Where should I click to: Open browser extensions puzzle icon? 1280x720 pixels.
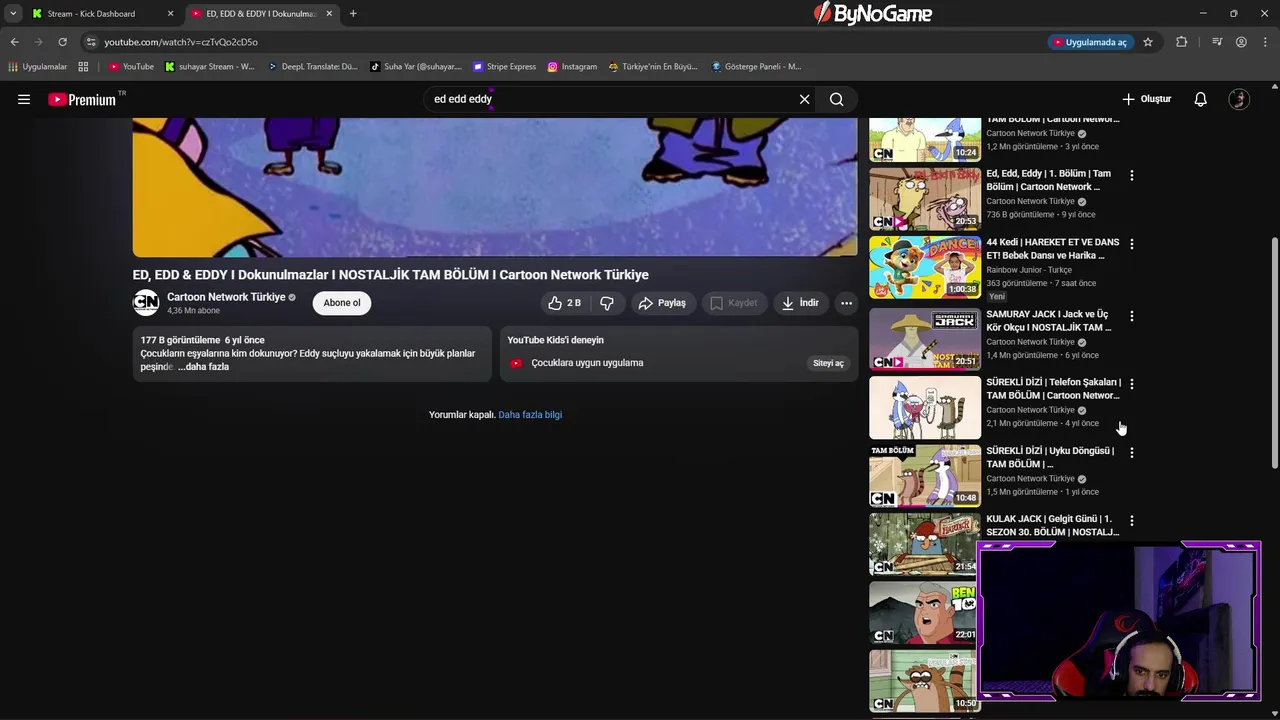1182,42
